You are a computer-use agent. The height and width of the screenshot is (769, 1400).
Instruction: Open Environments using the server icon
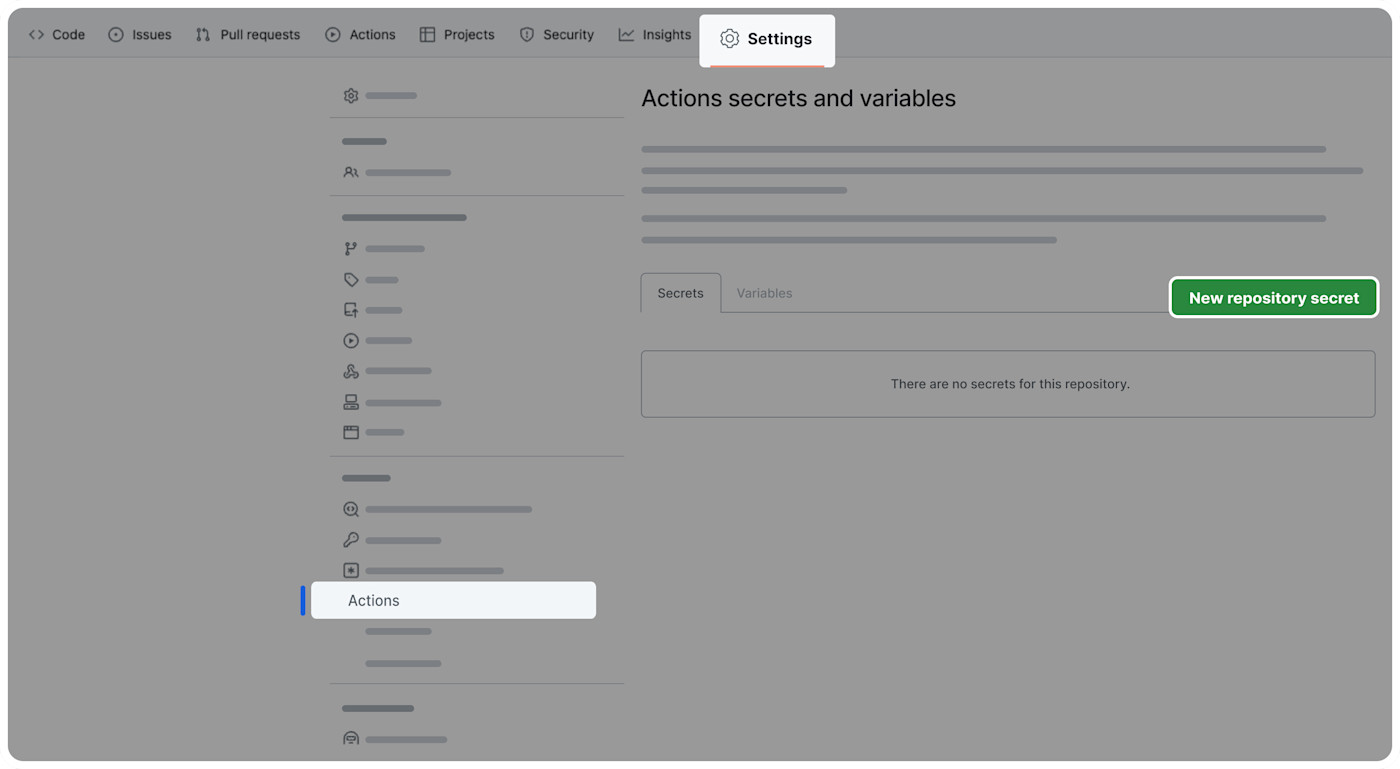tap(351, 402)
